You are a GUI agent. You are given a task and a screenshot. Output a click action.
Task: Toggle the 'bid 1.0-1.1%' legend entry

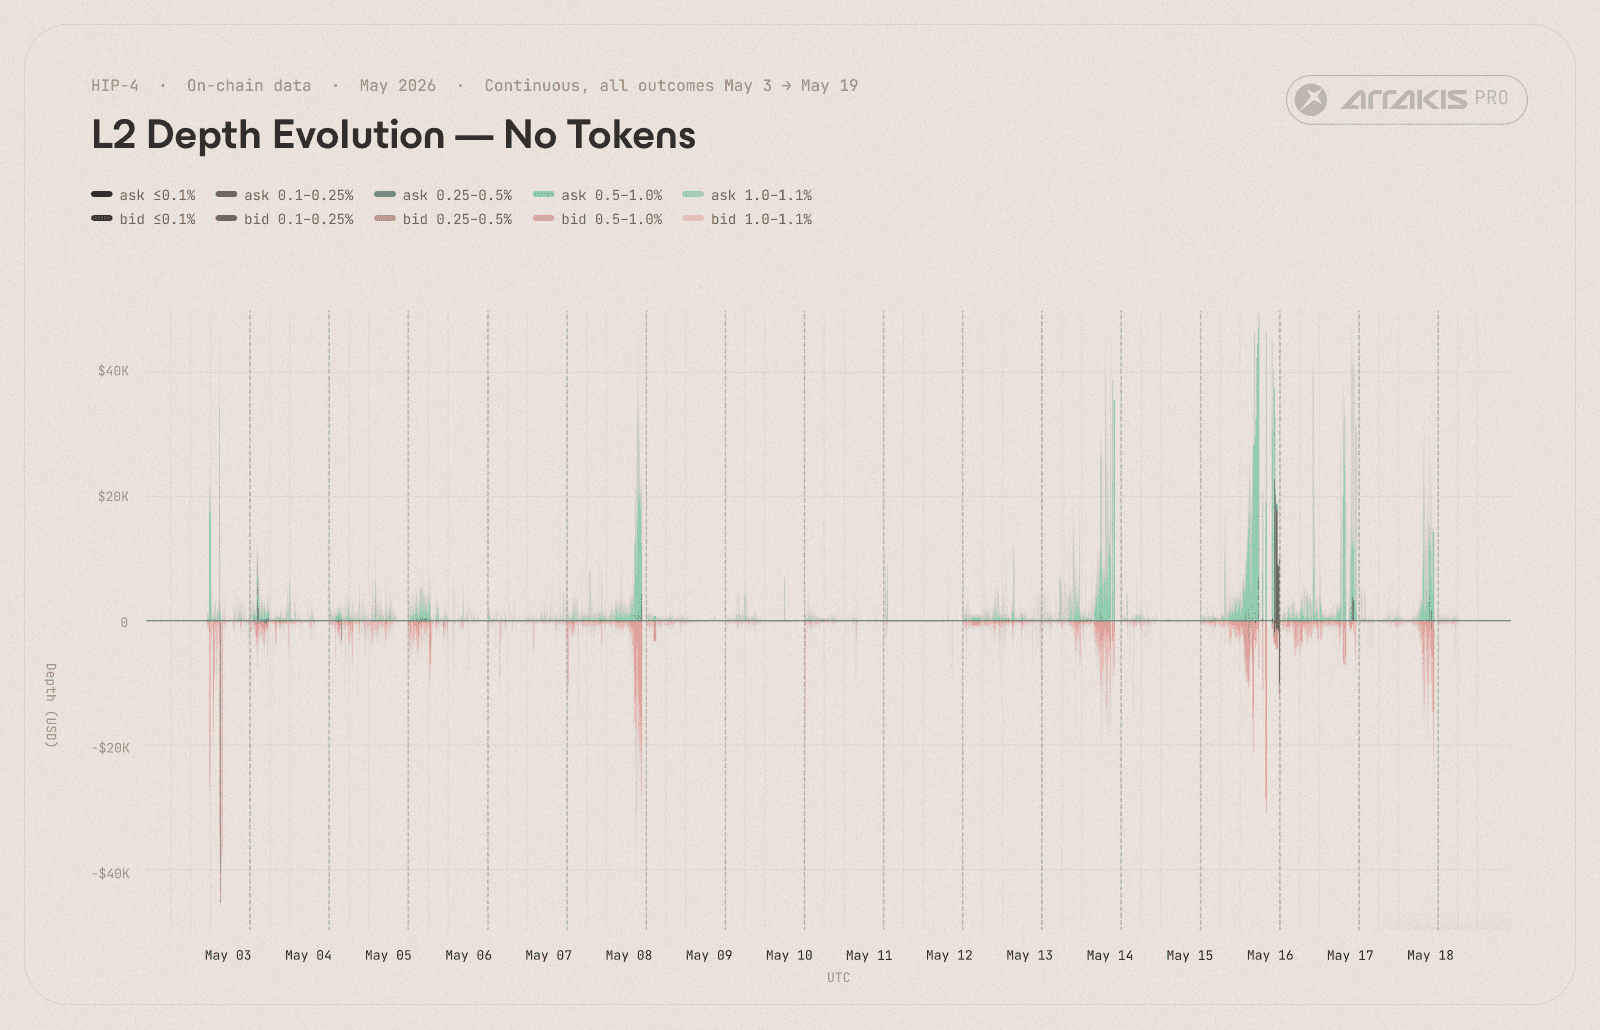click(x=747, y=219)
